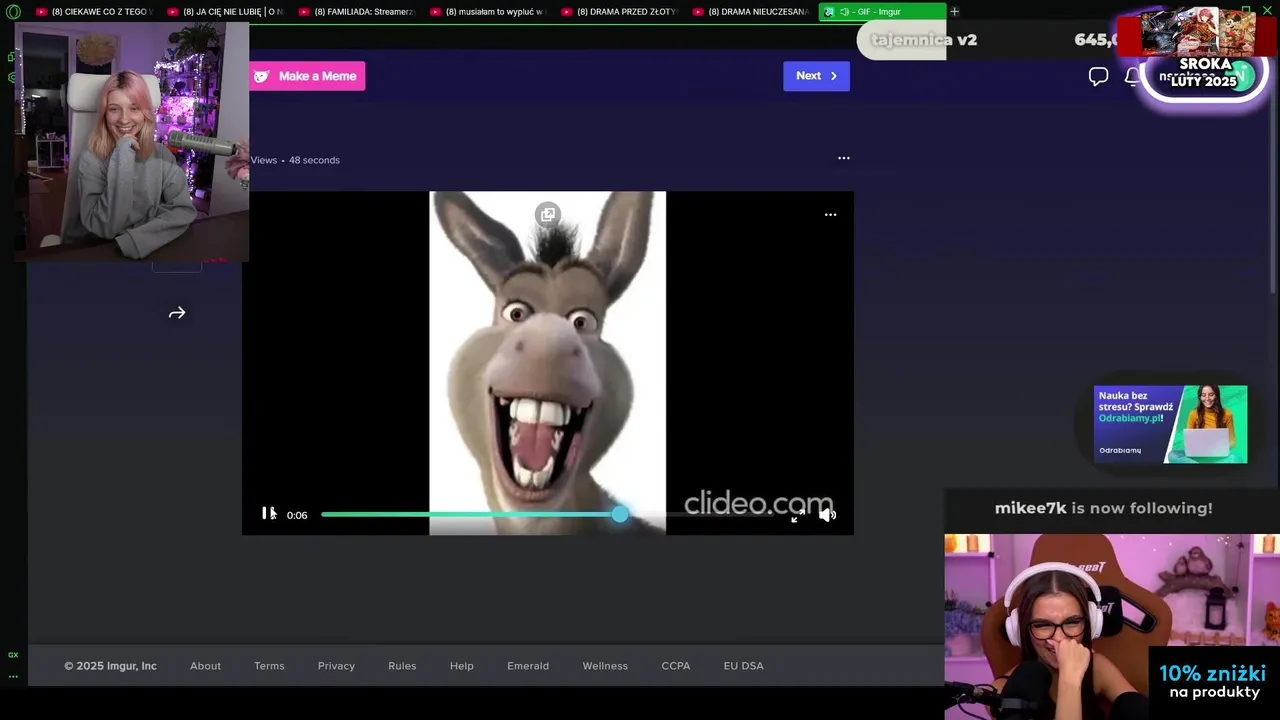Open the three-dot menu inside the video player

830,214
